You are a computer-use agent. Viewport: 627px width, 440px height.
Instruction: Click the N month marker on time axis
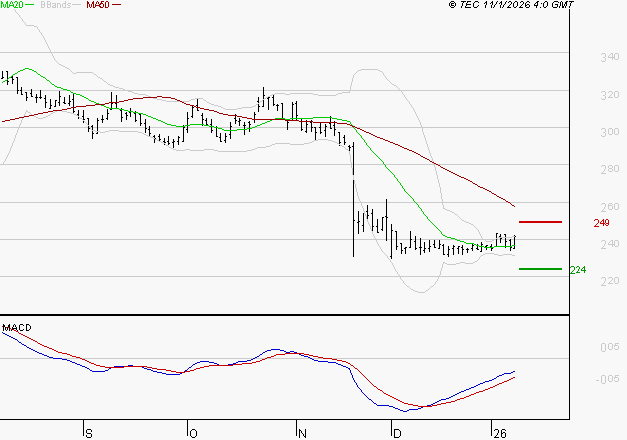pyautogui.click(x=302, y=434)
